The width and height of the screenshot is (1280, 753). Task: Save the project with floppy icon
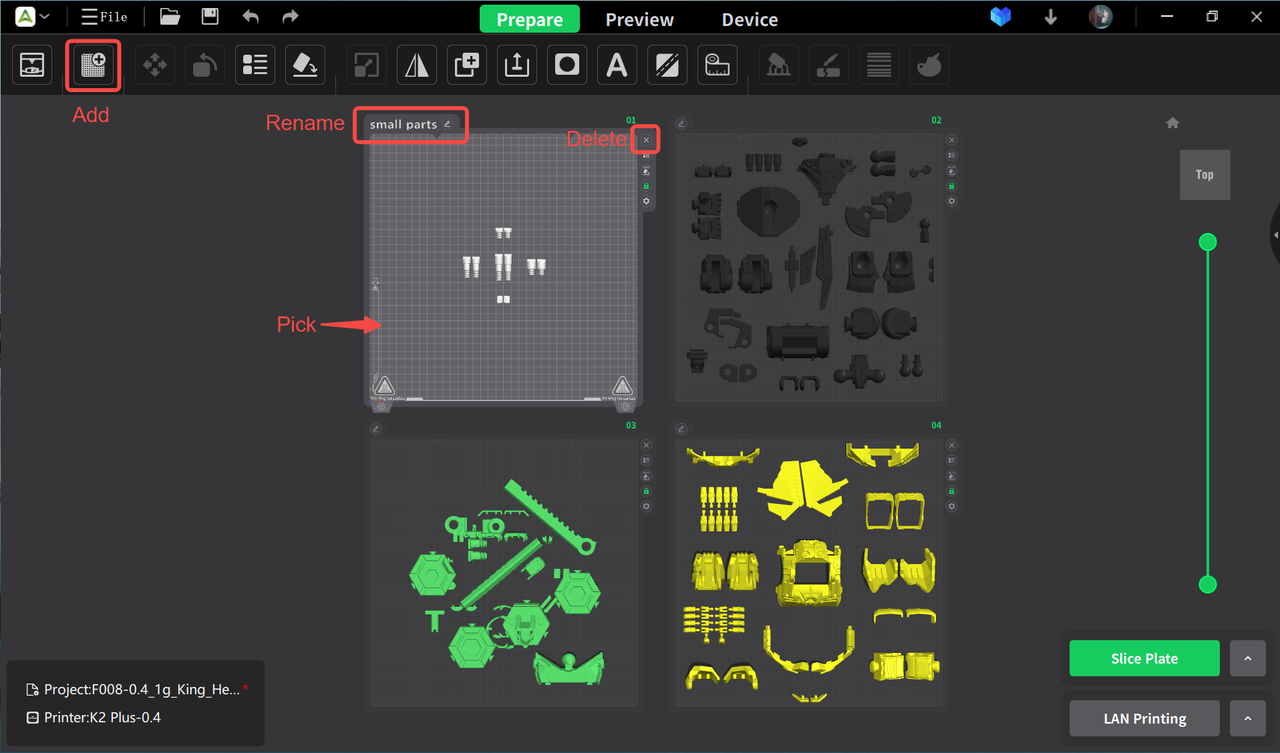point(210,17)
